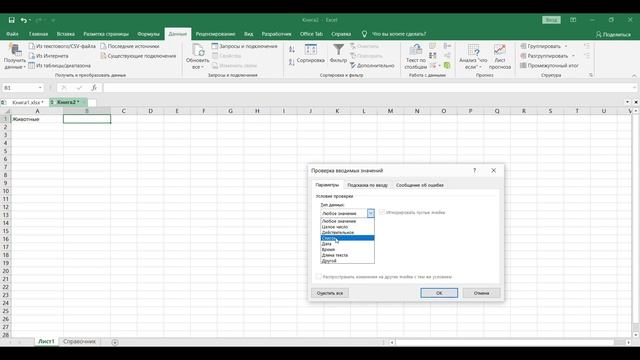This screenshot has width=640, height=360.
Task: Open the Структура group dialog launcher
Action: 591,75
